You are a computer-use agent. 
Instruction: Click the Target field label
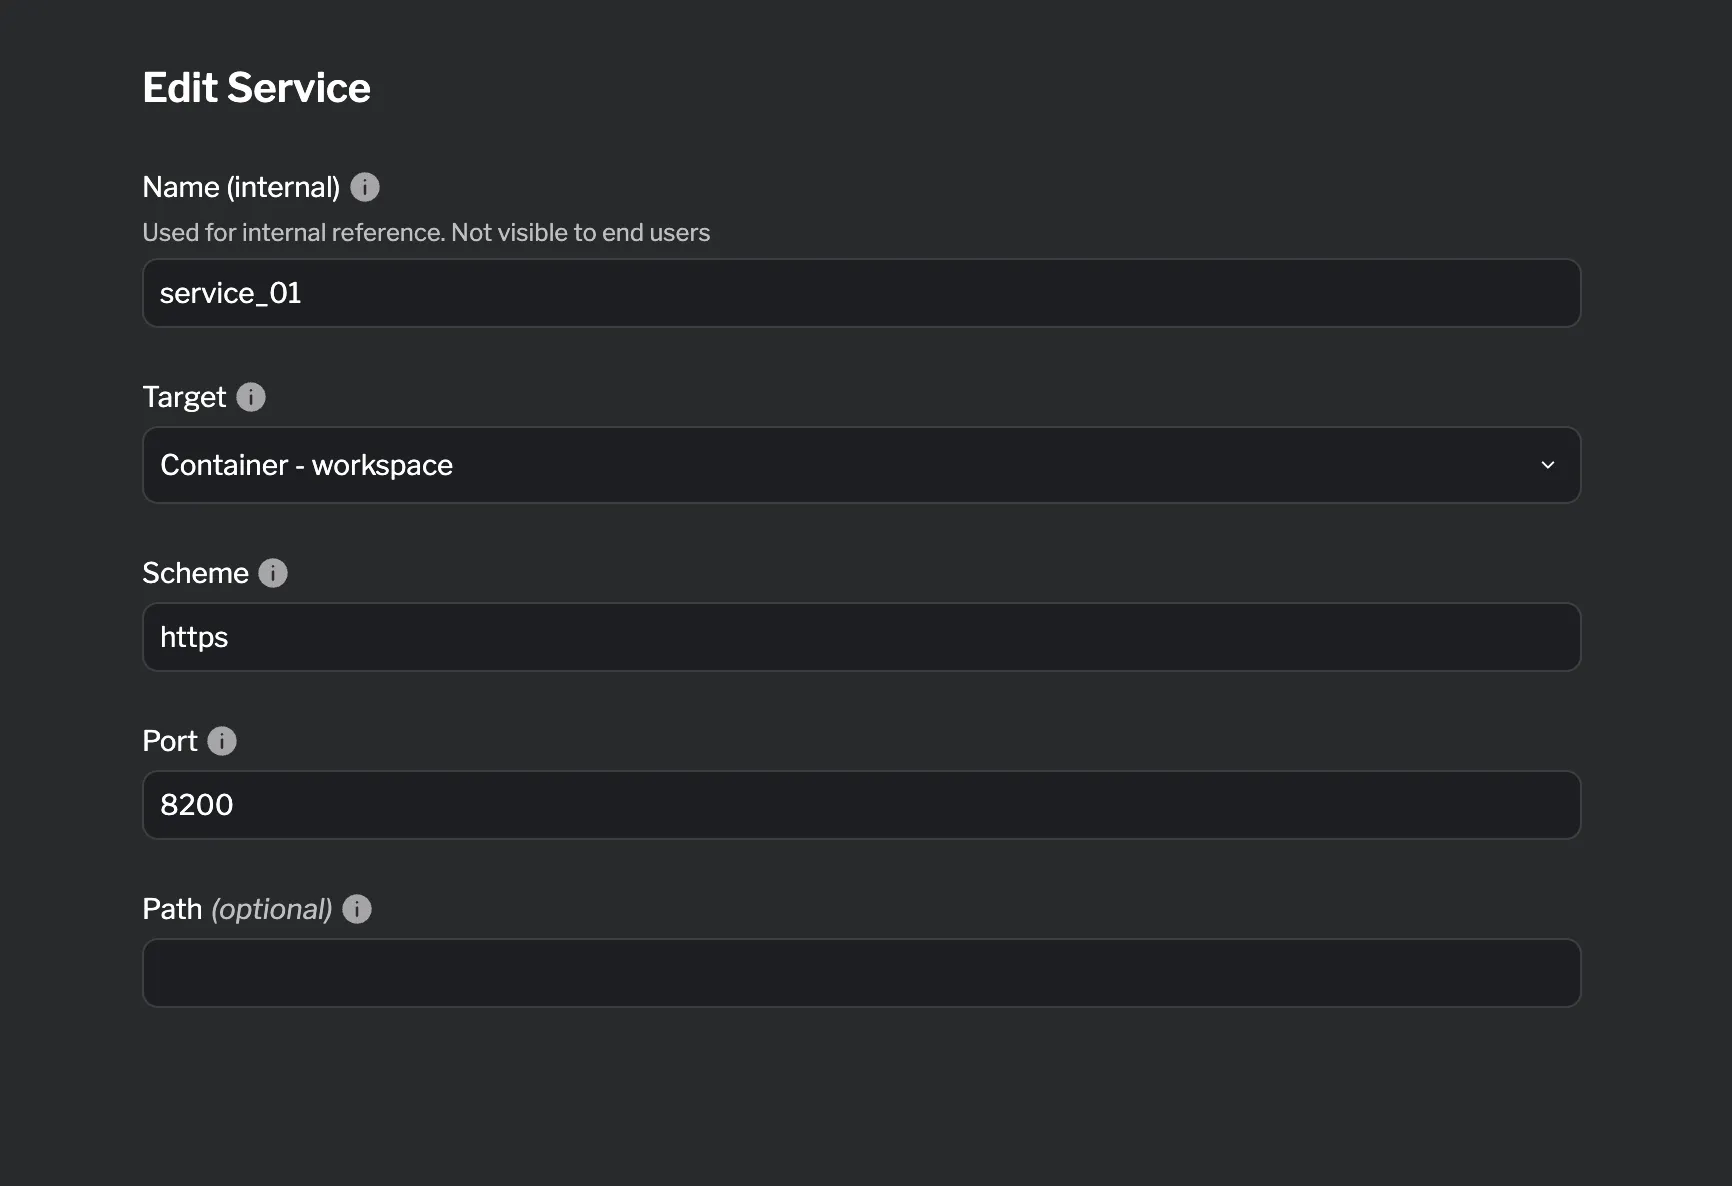(184, 396)
